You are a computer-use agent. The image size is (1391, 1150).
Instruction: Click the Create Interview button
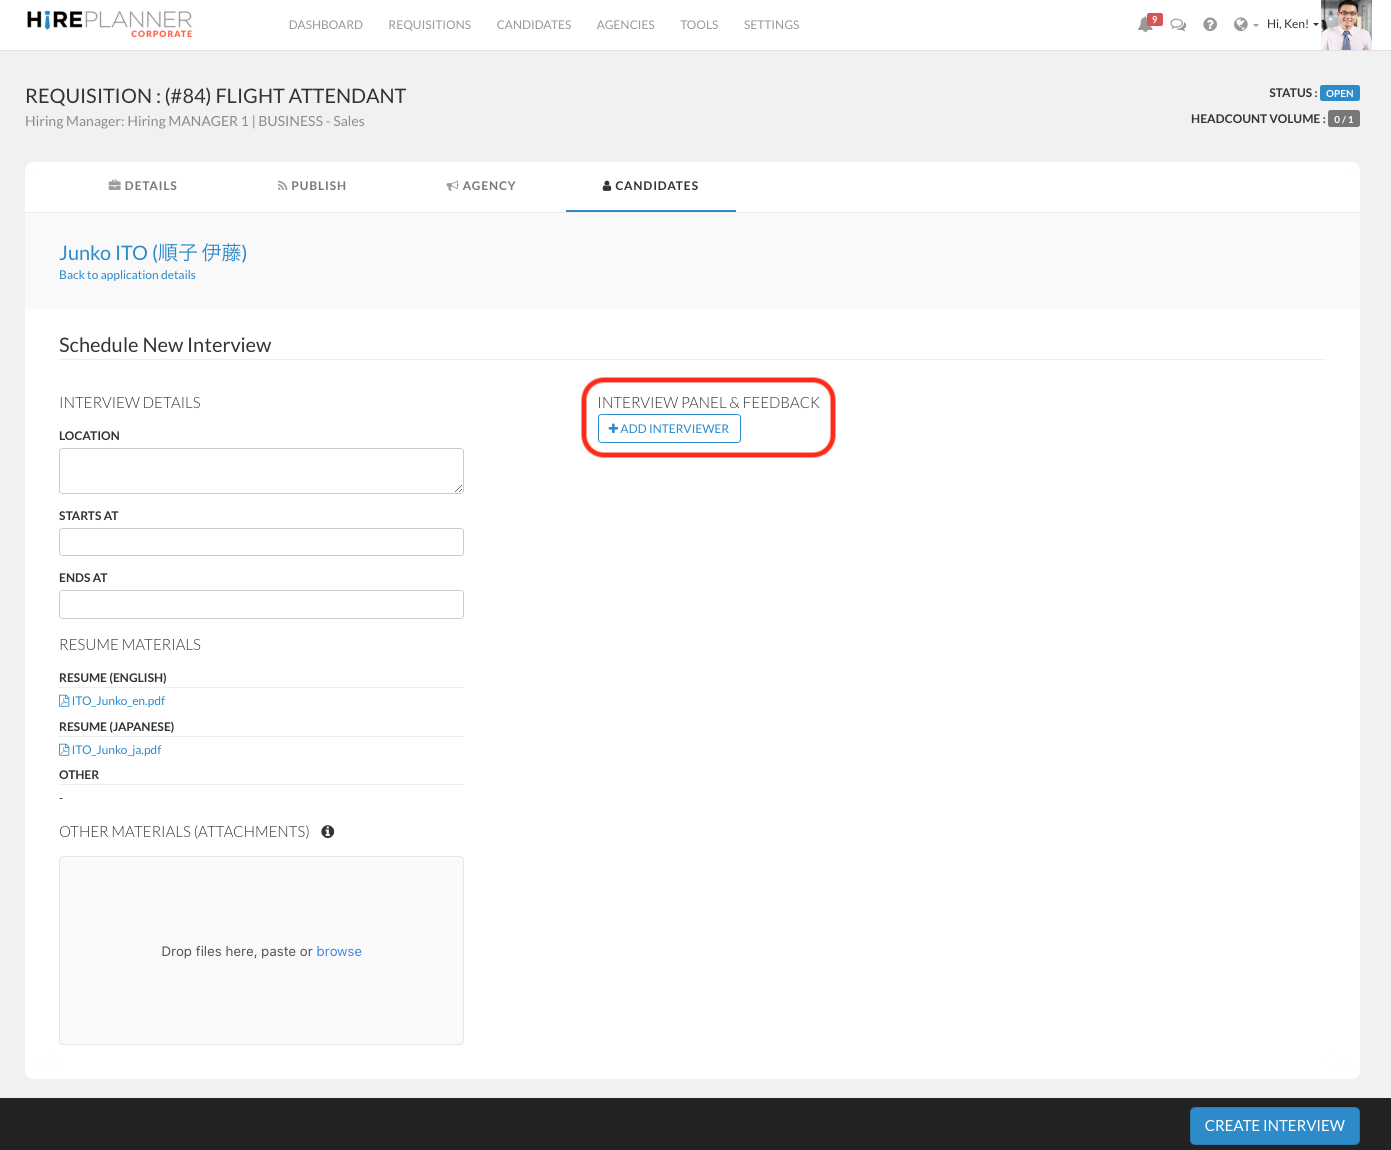[x=1274, y=1126]
